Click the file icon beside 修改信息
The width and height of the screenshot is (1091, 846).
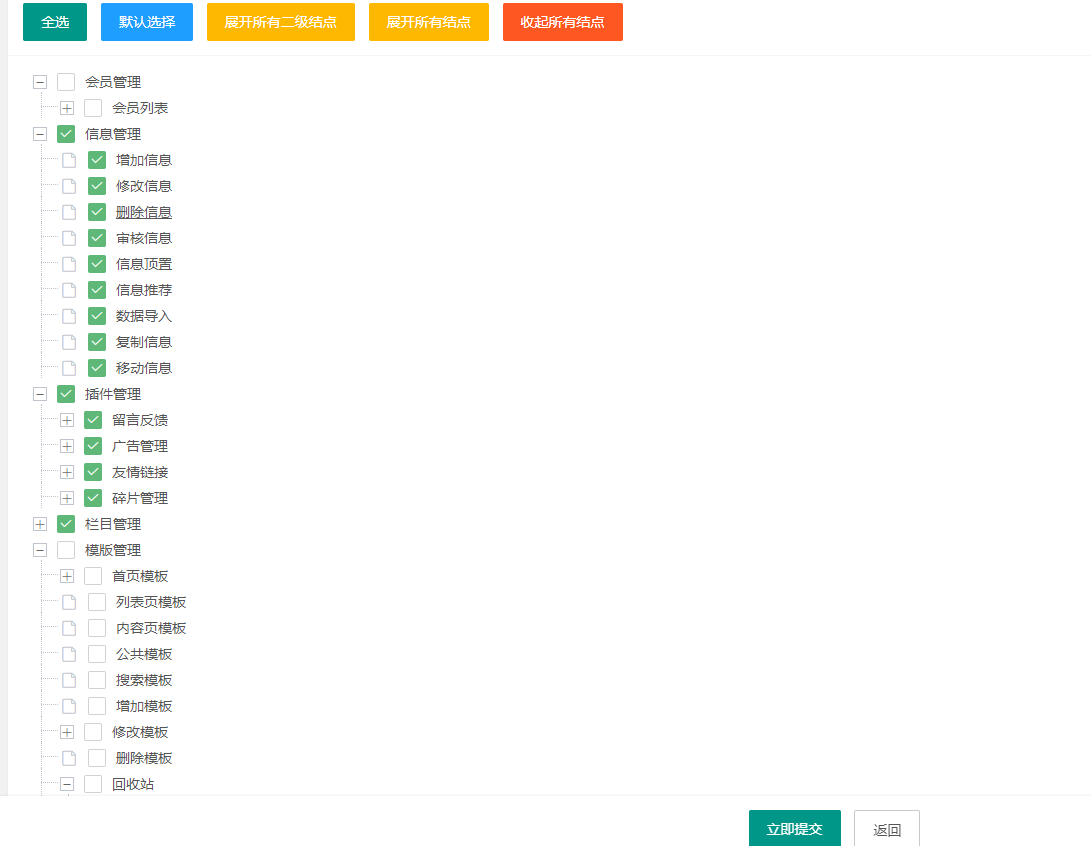tap(69, 186)
